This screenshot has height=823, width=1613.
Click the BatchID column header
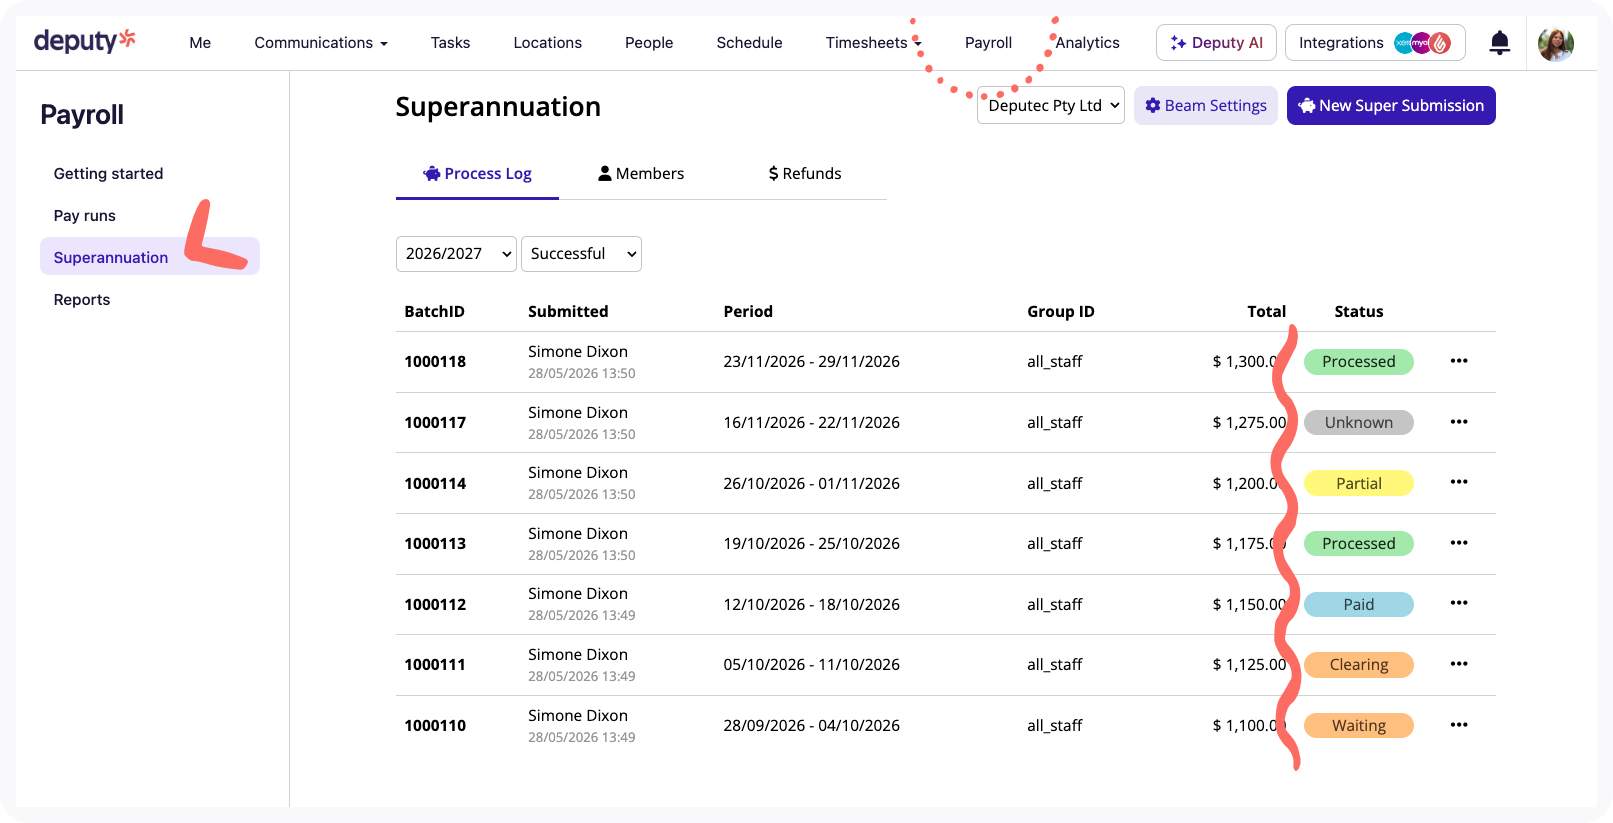[434, 312]
